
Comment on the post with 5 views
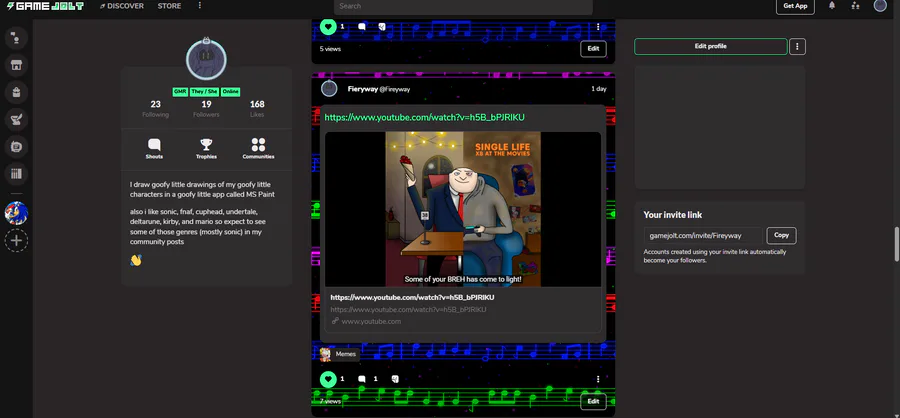click(x=362, y=26)
